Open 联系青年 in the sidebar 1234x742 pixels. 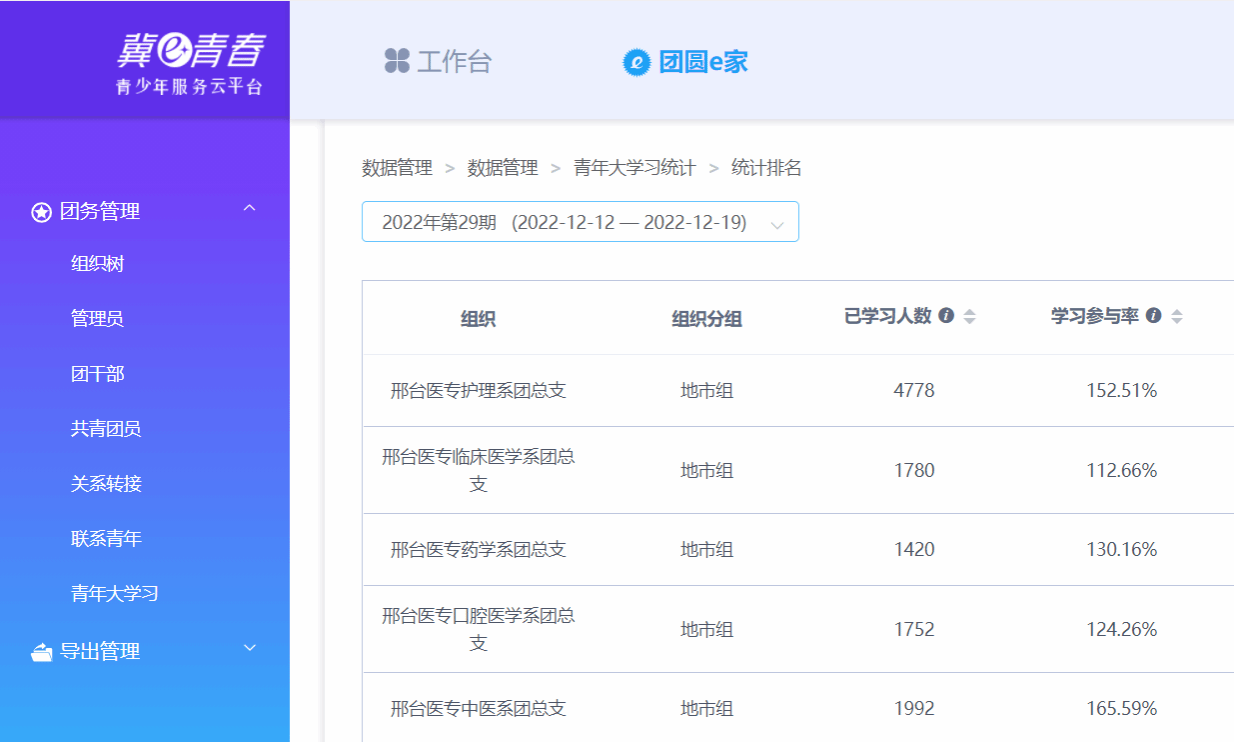click(106, 539)
